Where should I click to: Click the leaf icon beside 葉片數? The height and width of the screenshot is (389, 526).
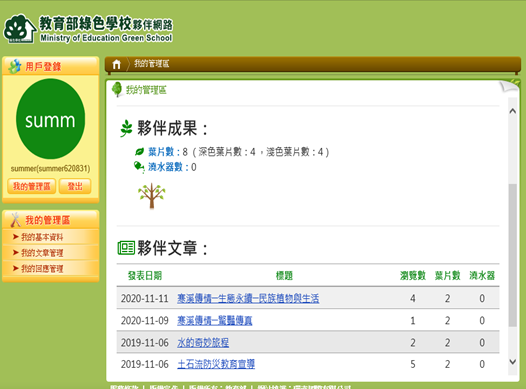[139, 152]
